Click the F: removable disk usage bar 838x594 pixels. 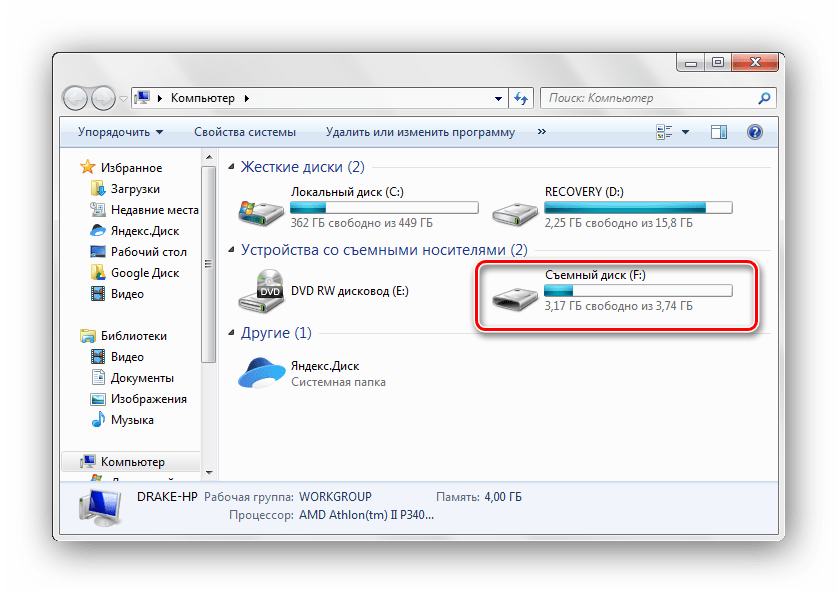(638, 290)
